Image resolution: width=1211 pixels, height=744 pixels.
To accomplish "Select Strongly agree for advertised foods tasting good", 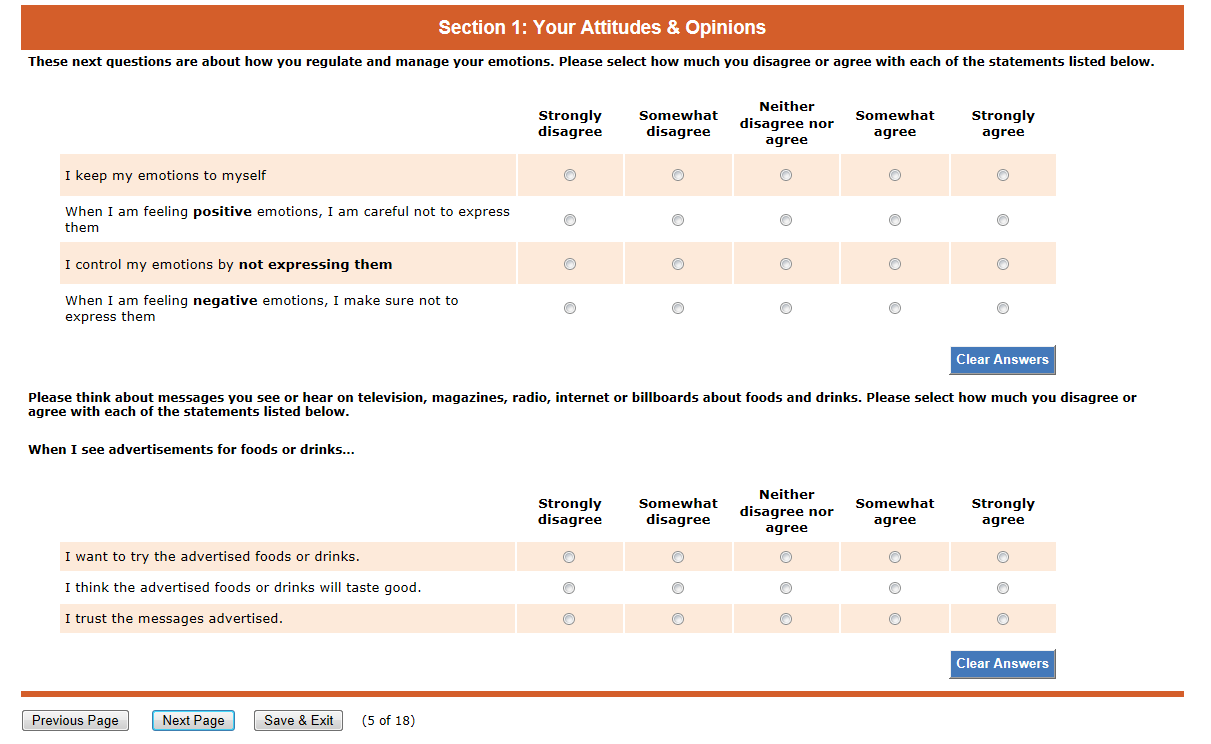I will 1003,588.
